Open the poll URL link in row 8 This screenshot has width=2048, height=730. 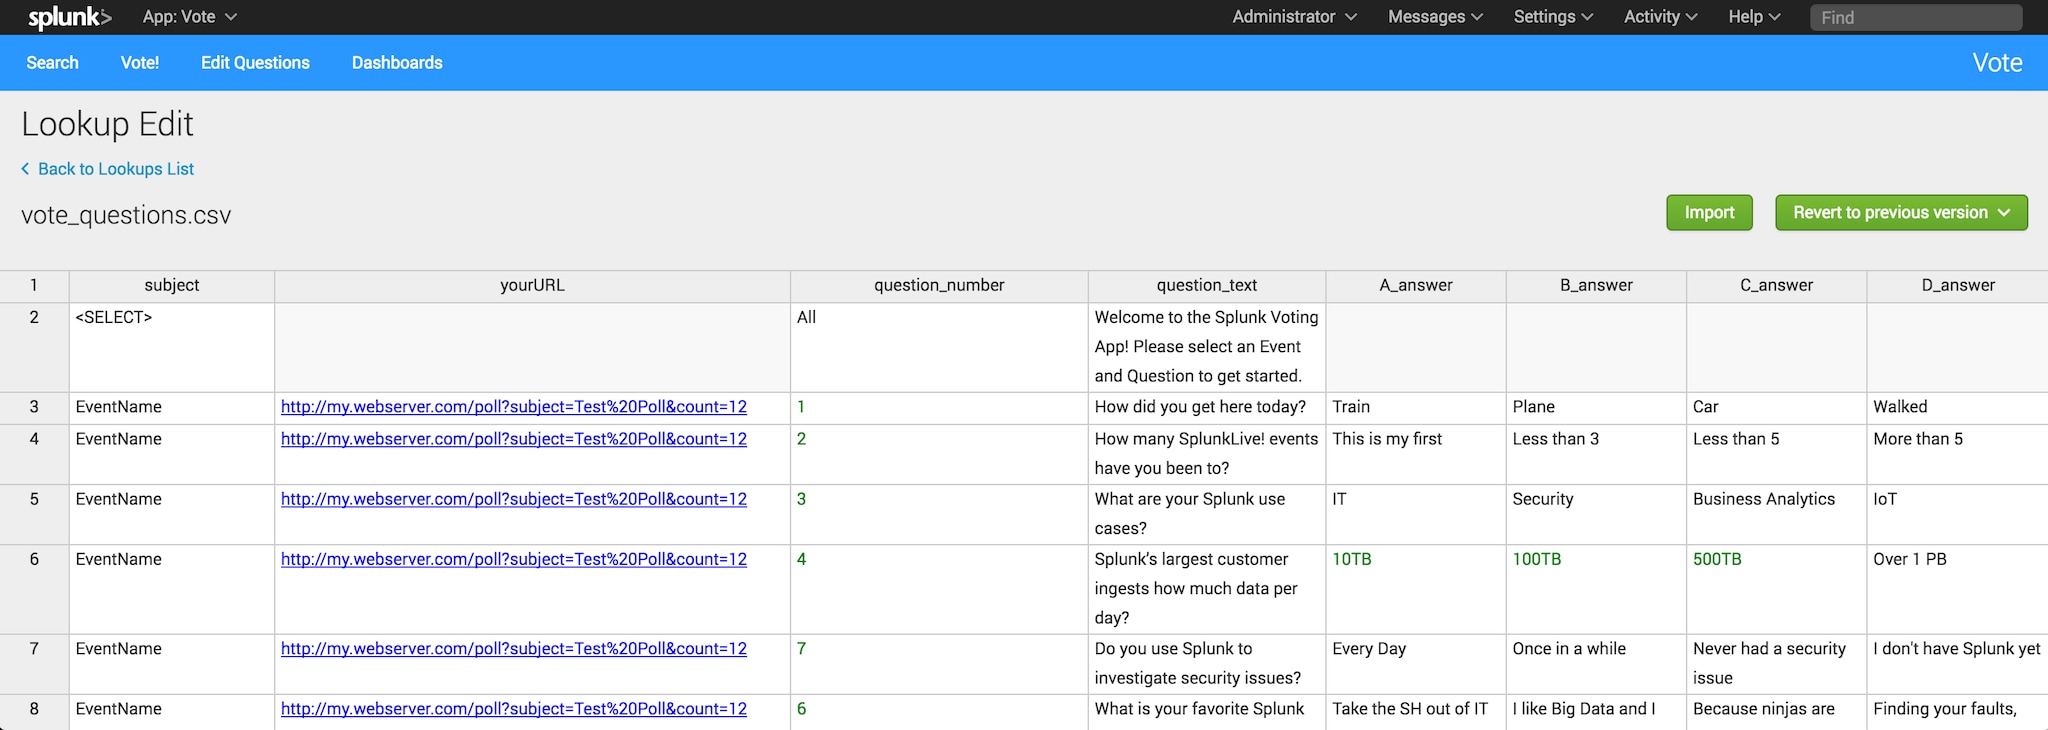pyautogui.click(x=514, y=709)
